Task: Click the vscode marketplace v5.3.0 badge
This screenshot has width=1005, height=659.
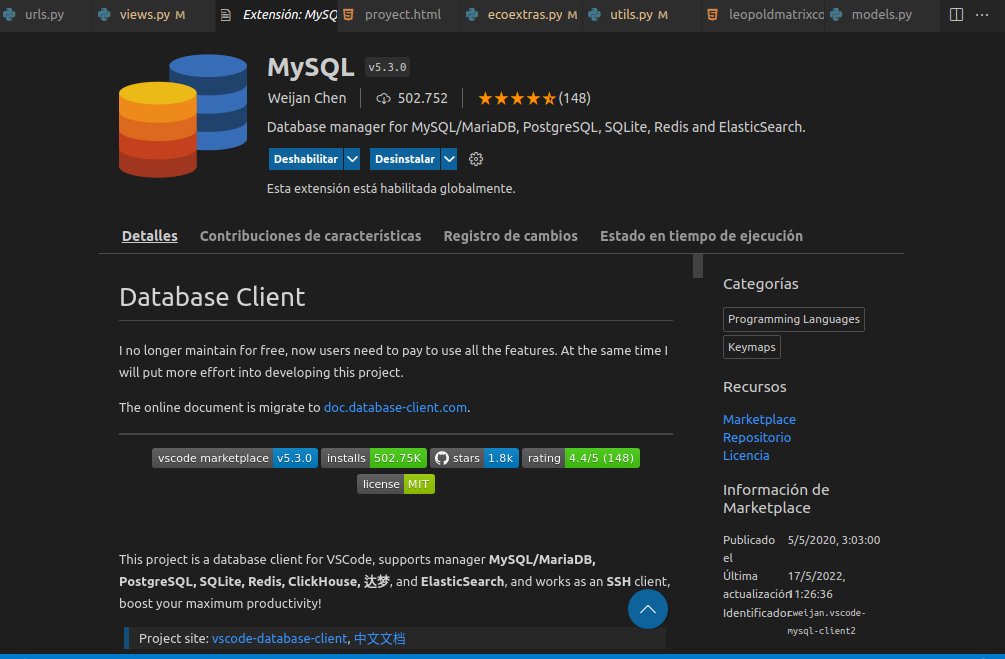Action: (235, 458)
